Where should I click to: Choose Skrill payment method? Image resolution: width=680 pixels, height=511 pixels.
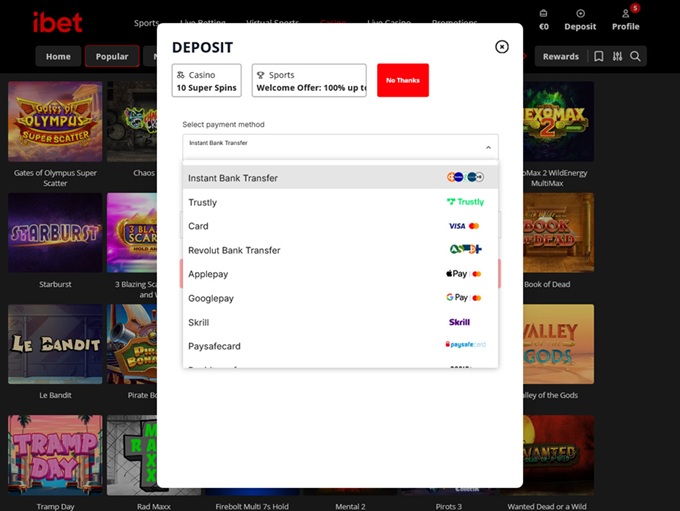[340, 322]
